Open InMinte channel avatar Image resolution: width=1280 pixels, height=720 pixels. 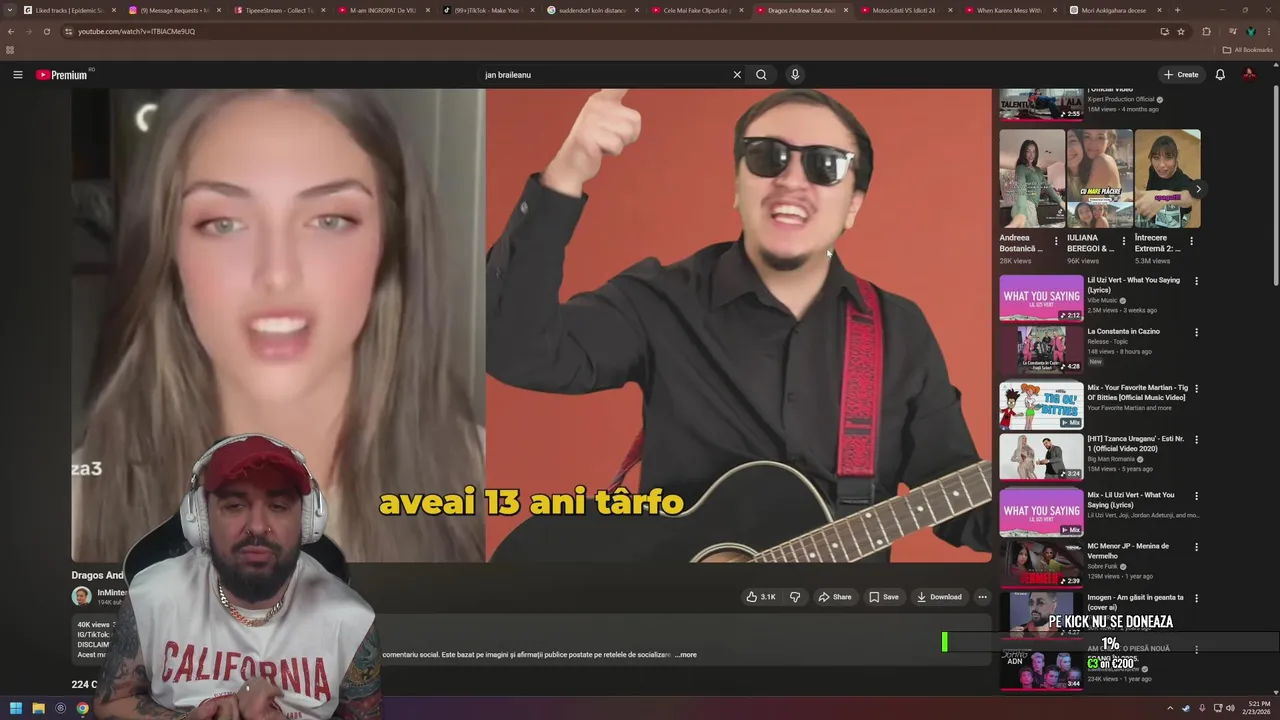point(81,597)
